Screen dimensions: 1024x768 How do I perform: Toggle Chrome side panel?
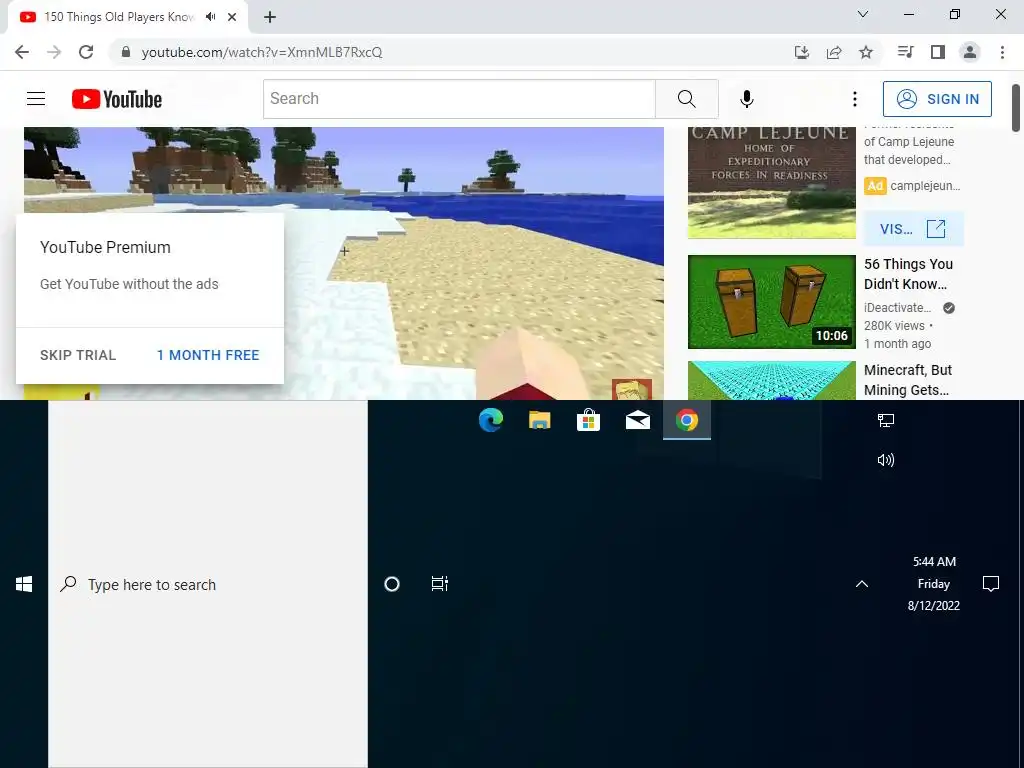tap(938, 52)
